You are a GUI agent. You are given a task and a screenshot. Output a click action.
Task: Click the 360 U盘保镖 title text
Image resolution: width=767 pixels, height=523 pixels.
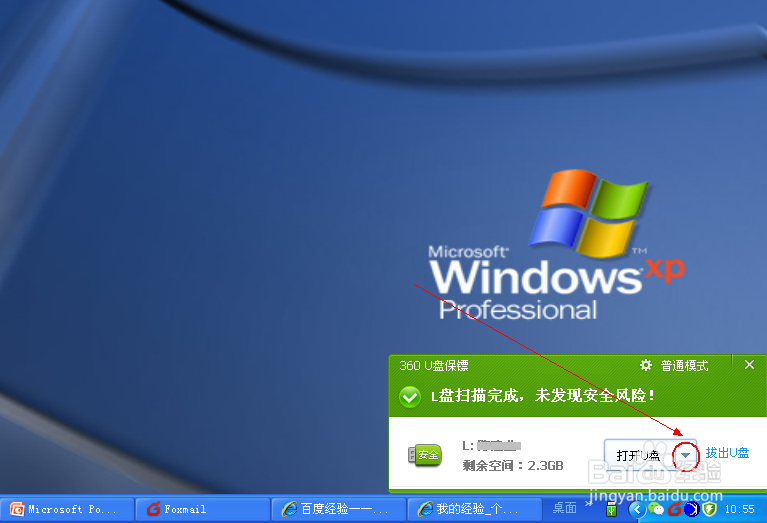click(x=434, y=365)
